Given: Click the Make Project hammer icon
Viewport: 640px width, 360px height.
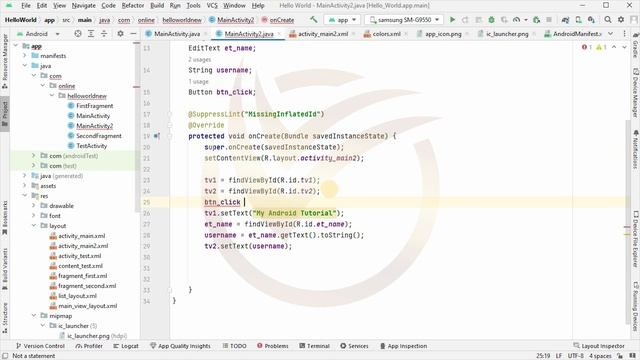Looking at the screenshot, I should [x=313, y=20].
